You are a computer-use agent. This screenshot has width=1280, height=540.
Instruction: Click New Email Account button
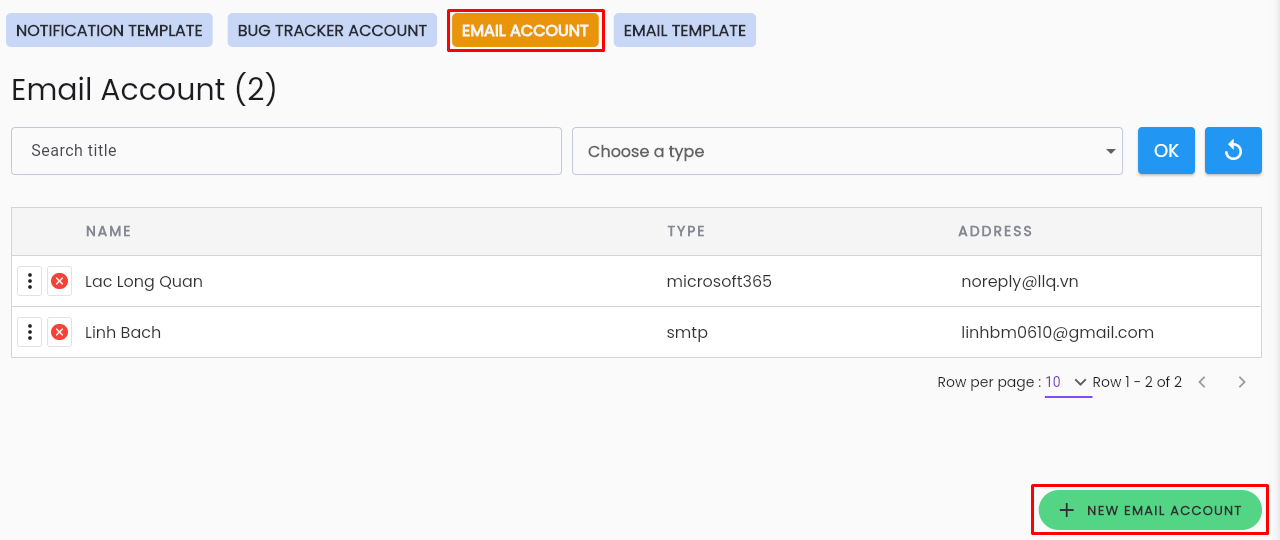click(1150, 510)
